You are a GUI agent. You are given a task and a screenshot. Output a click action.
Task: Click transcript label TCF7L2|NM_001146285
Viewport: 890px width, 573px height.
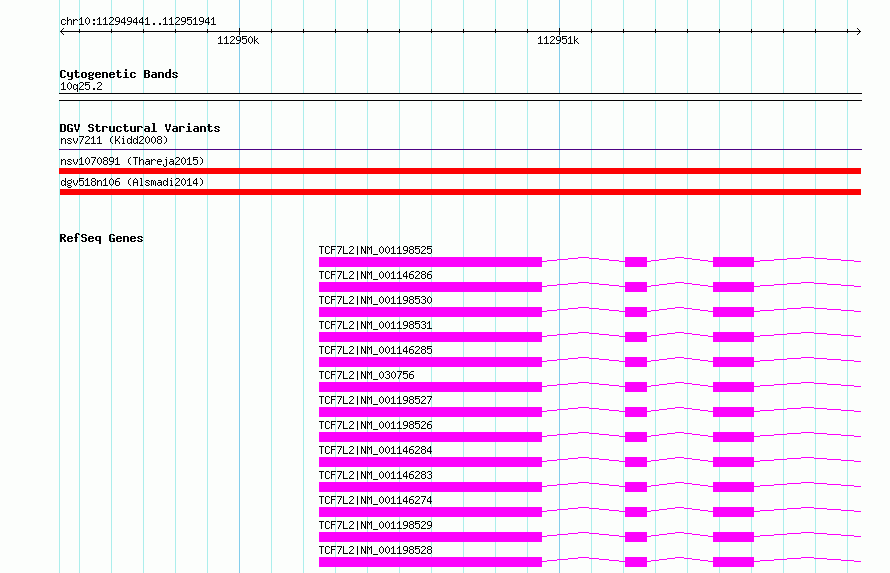point(375,350)
